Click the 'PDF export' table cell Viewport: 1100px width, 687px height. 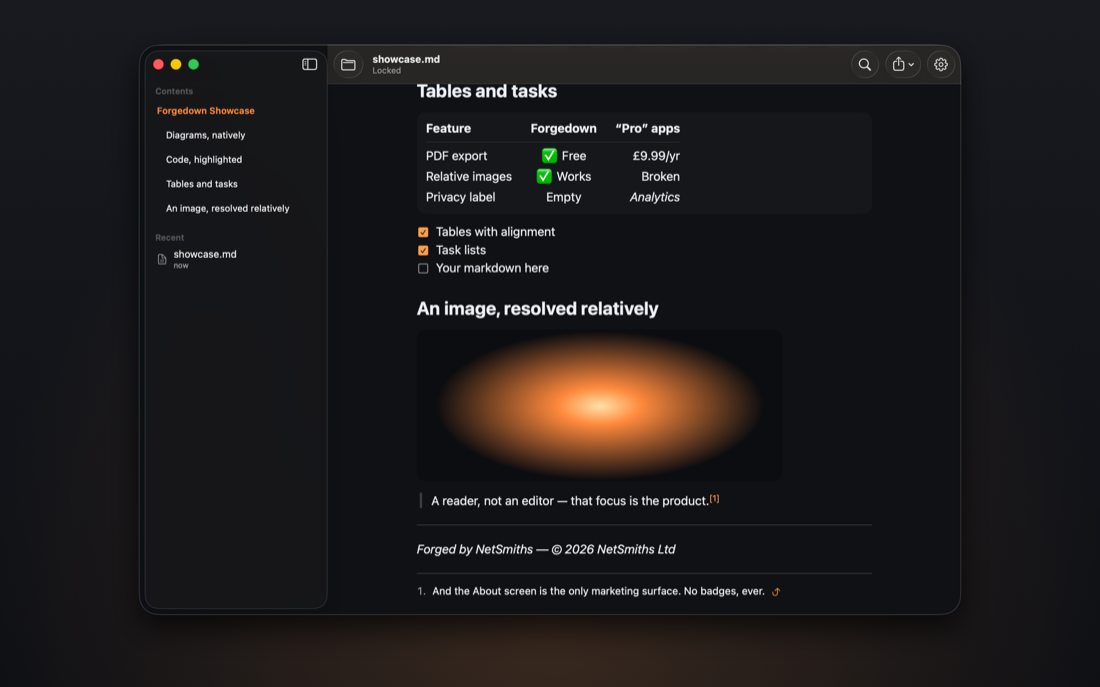(x=456, y=156)
